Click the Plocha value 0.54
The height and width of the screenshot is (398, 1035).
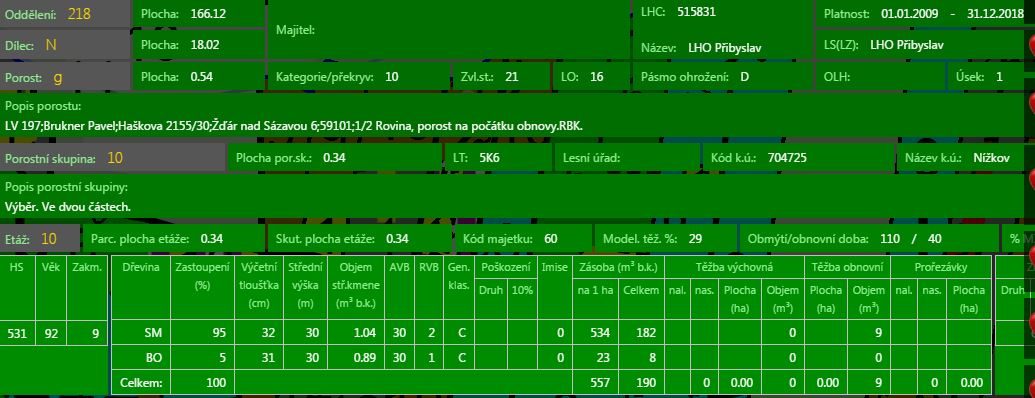pos(201,77)
